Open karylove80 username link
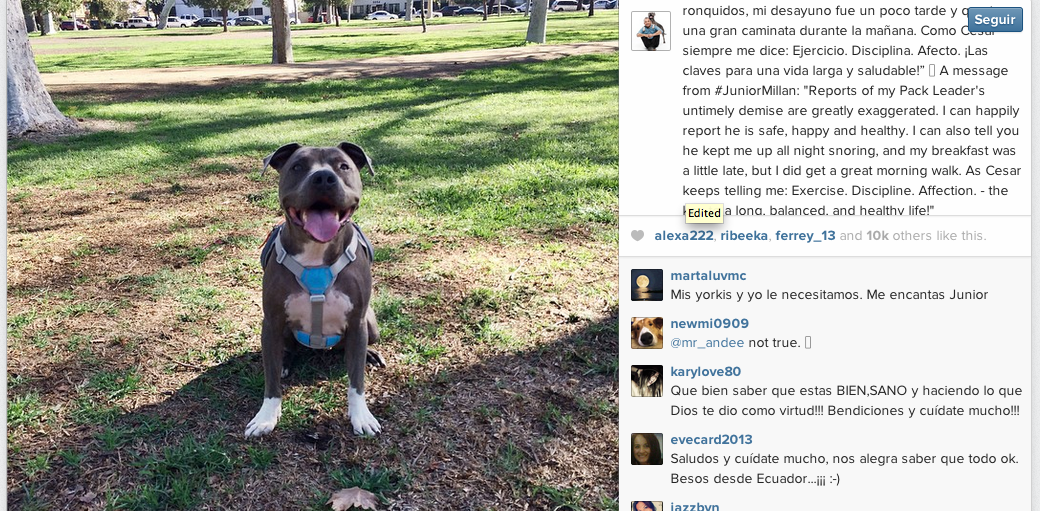This screenshot has width=1040, height=511. (x=706, y=372)
